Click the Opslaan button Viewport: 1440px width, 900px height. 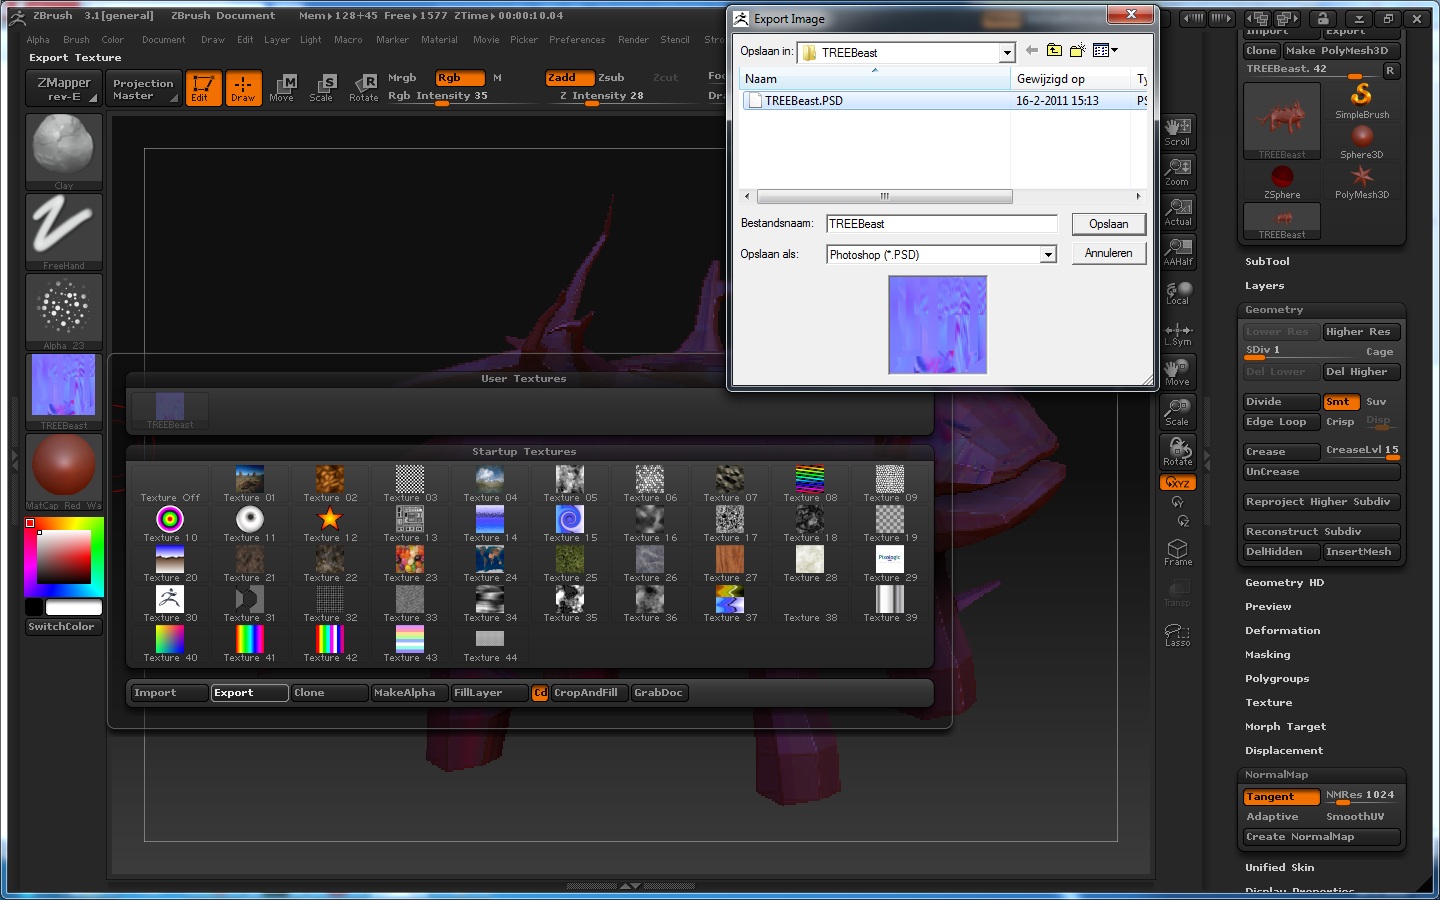point(1108,224)
